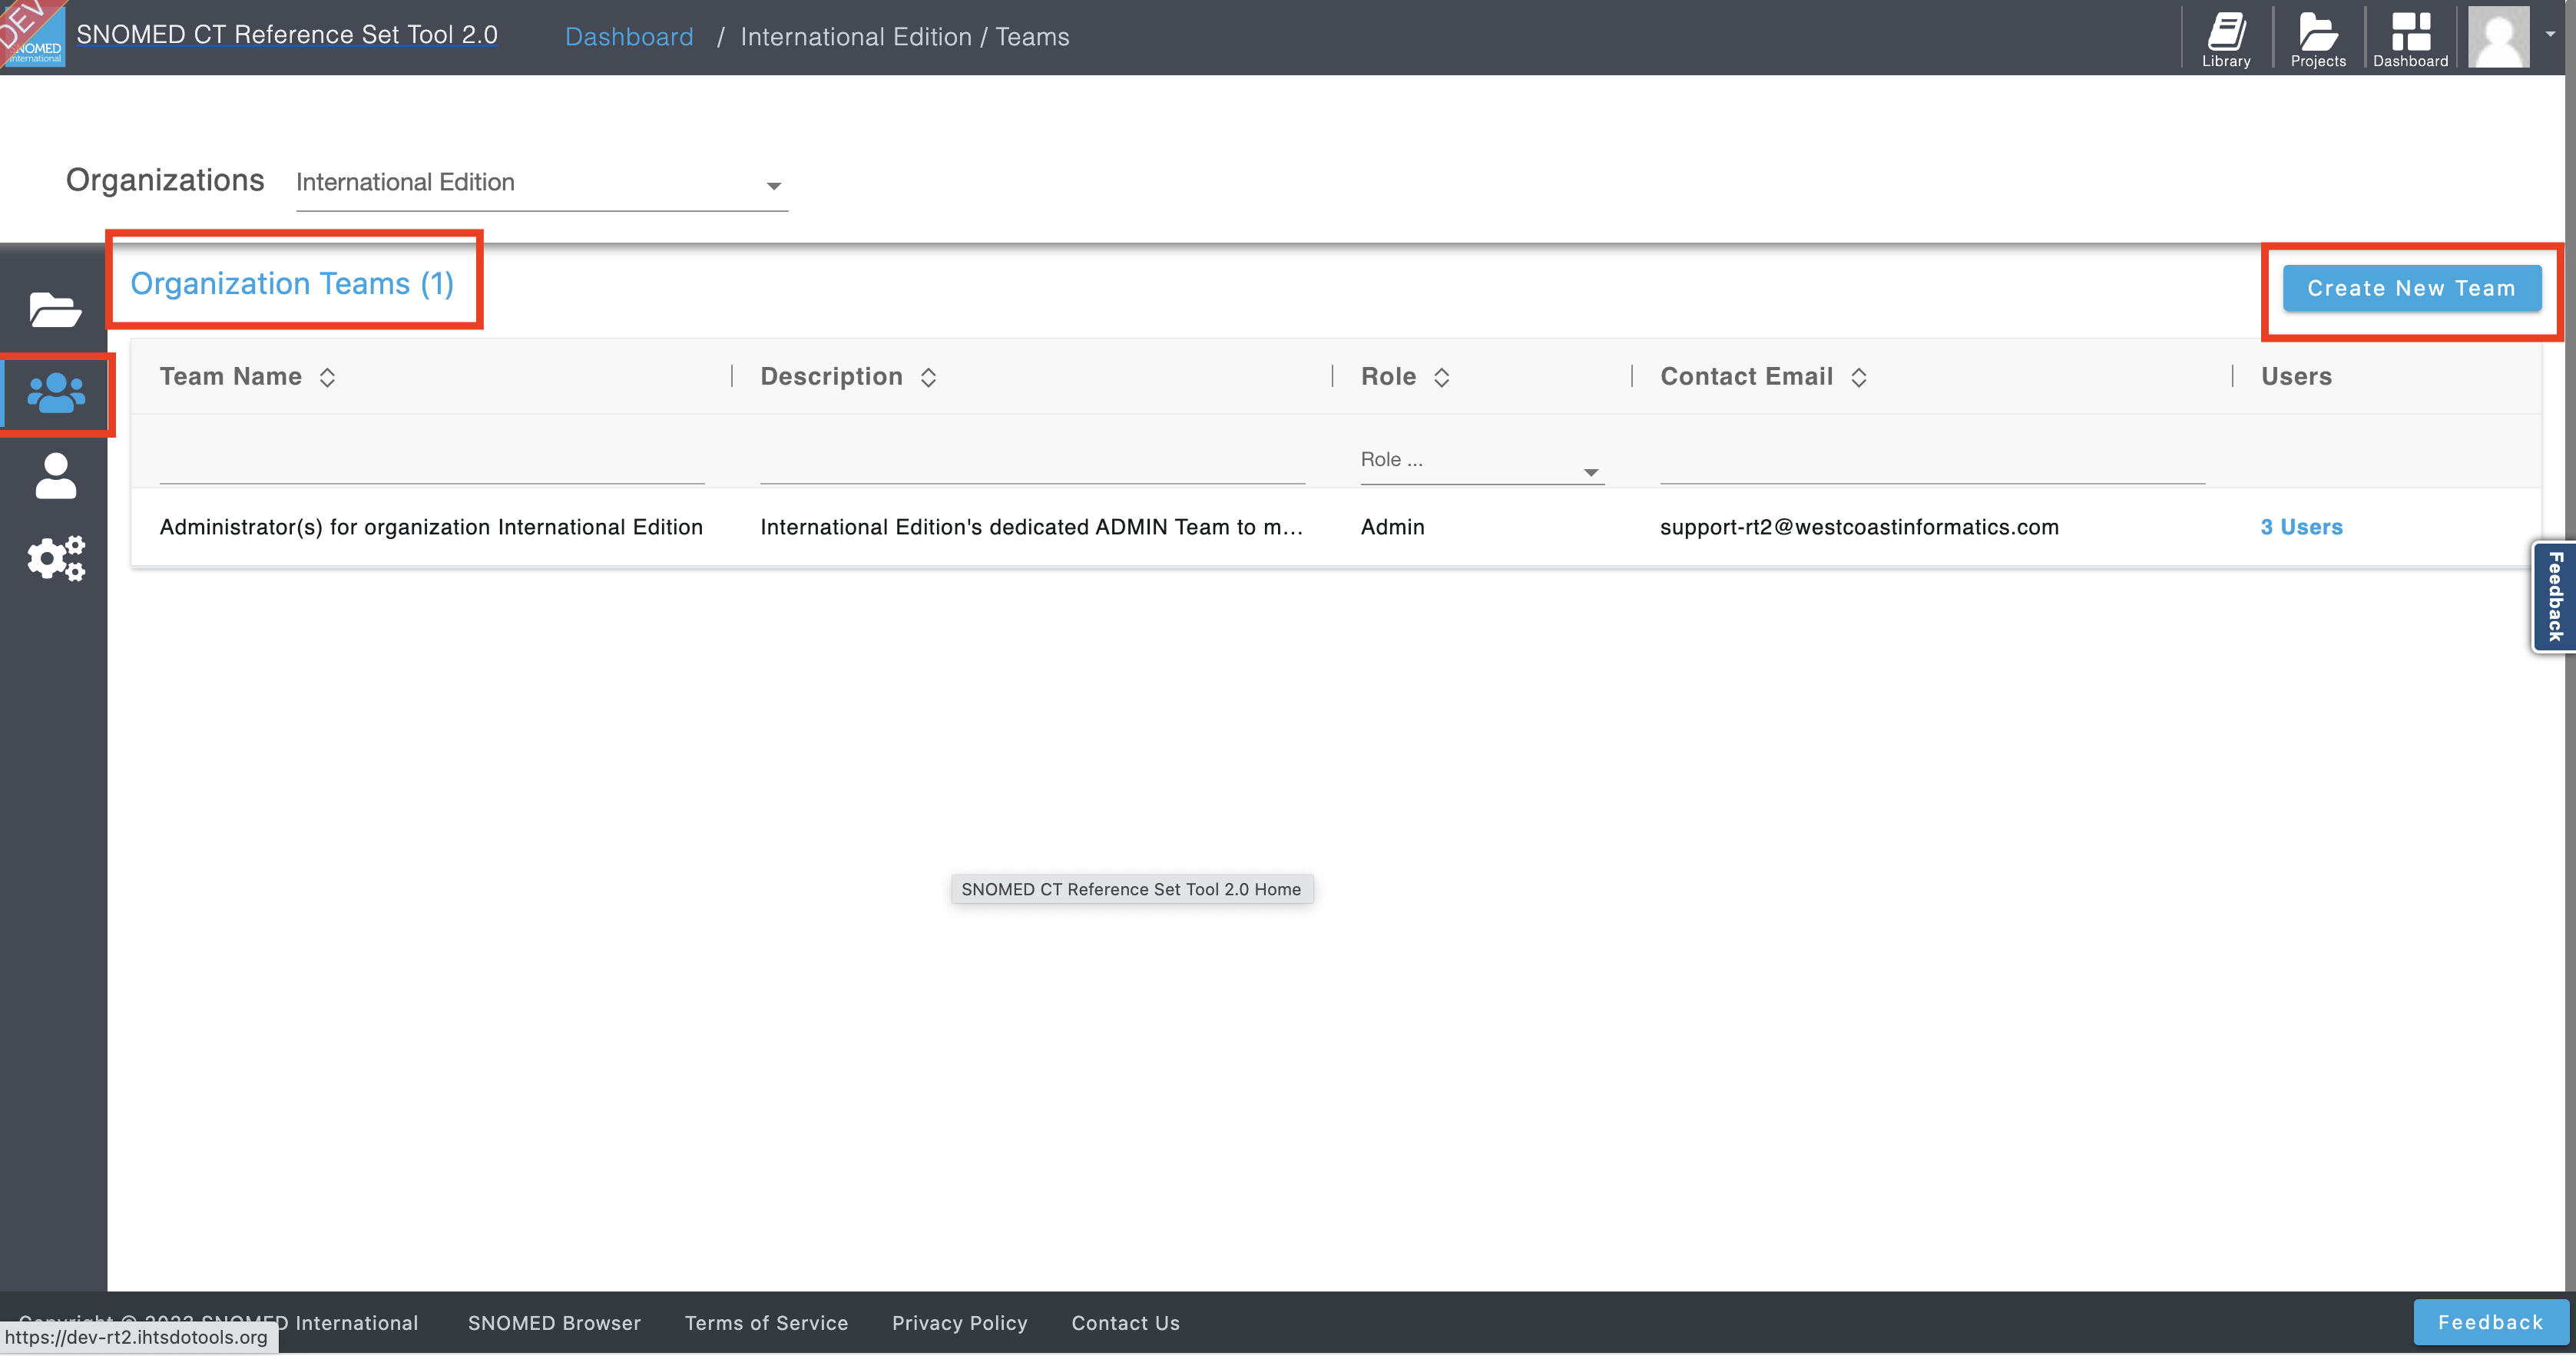Sort by Role column arrows
The image size is (2576, 1356).
[x=1441, y=377]
